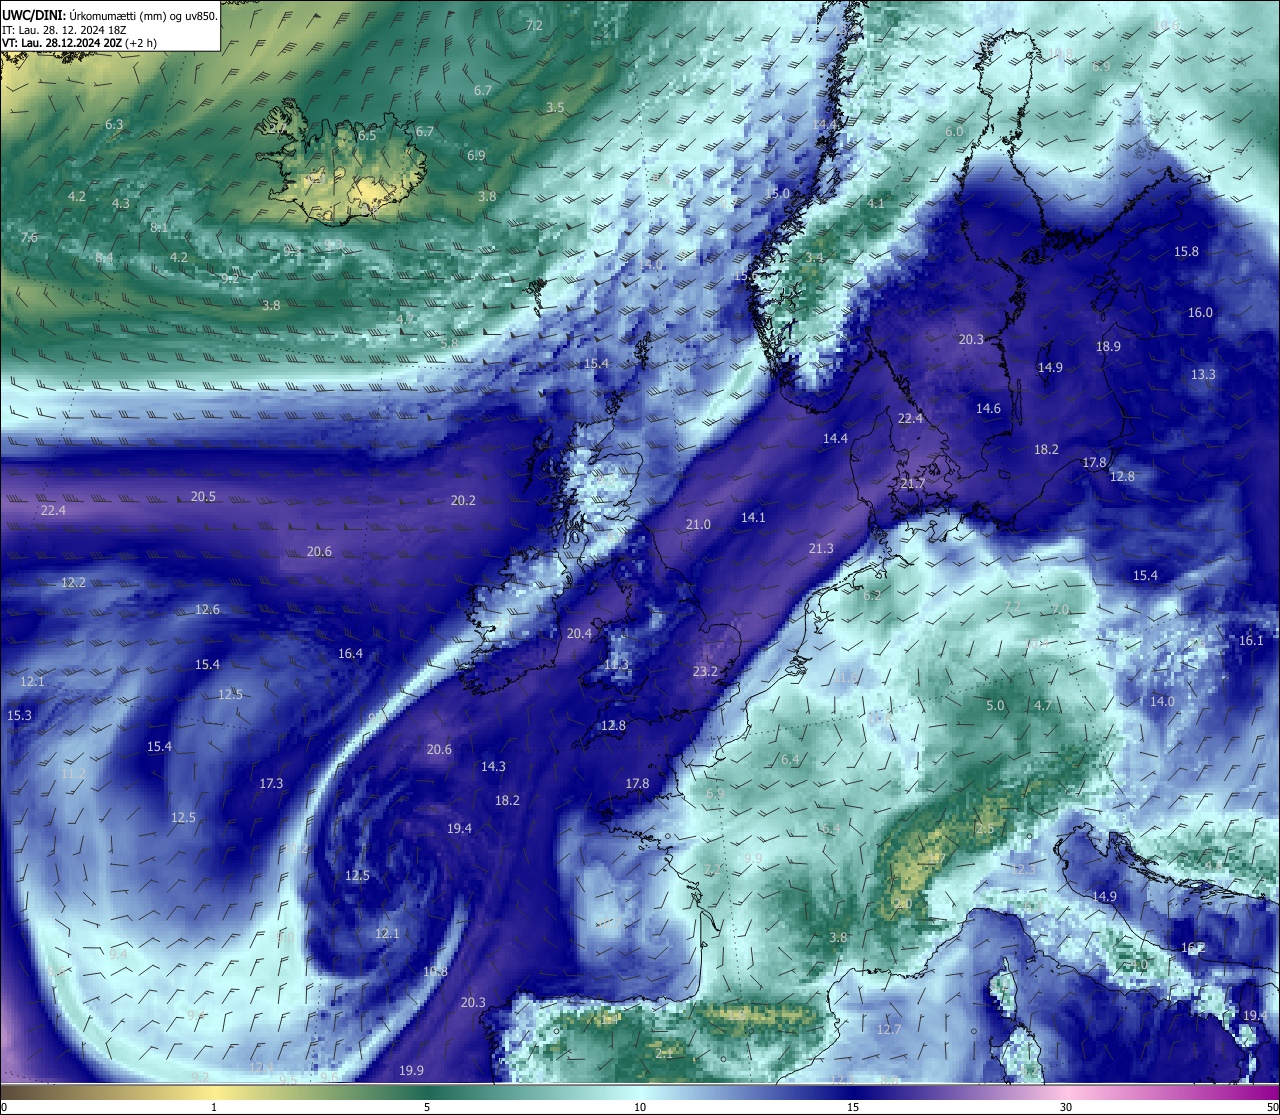1280x1115 pixels.
Task: Click the 18.9 value on the map
Action: [x=1108, y=346]
